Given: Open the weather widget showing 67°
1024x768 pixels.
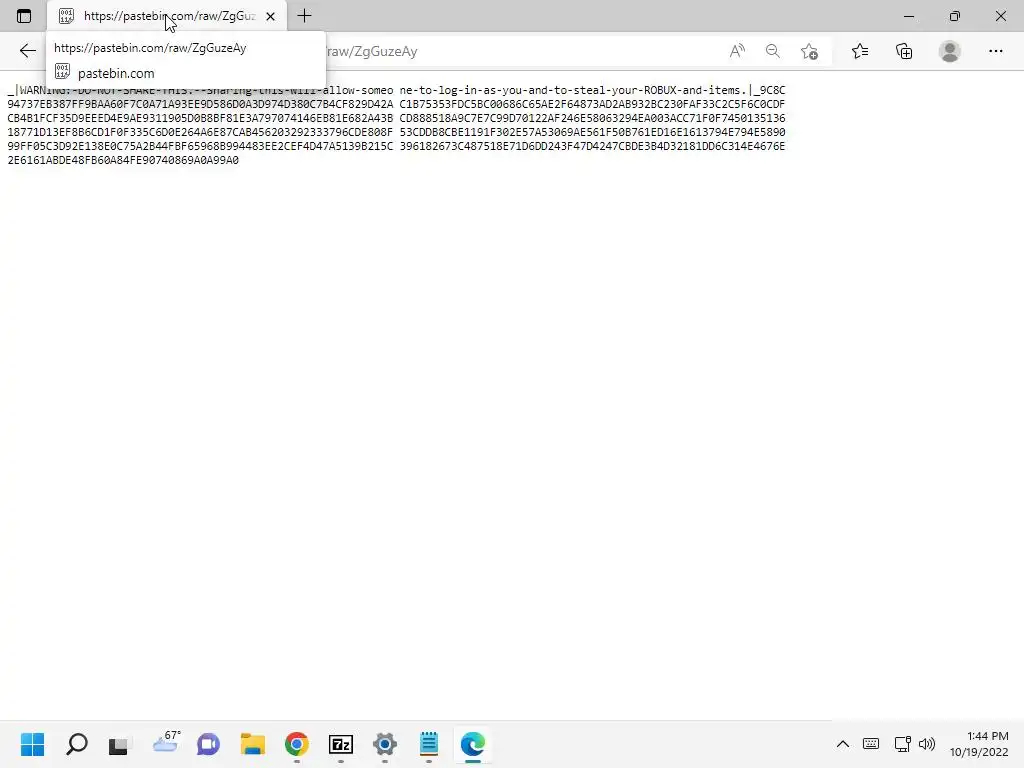Looking at the screenshot, I should (x=166, y=743).
